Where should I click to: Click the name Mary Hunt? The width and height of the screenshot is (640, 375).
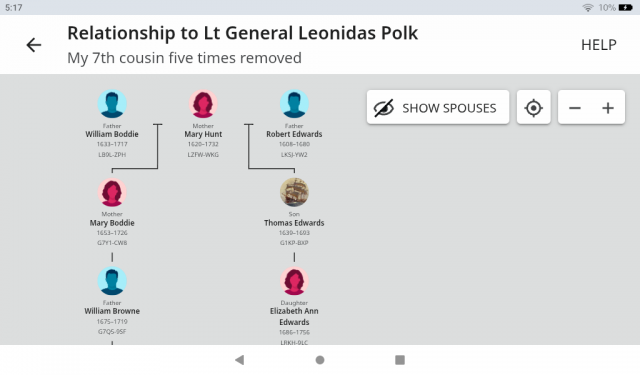tap(203, 134)
